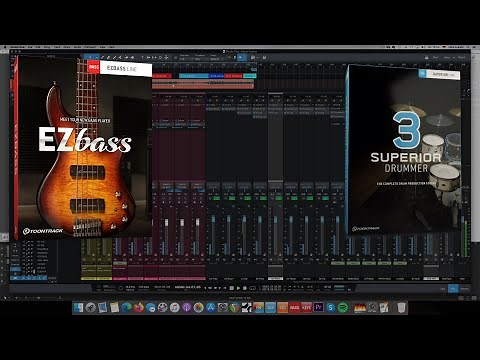The image size is (480, 360).
Task: Launch Microsoft Edge from the Dock
Action: coord(126,307)
